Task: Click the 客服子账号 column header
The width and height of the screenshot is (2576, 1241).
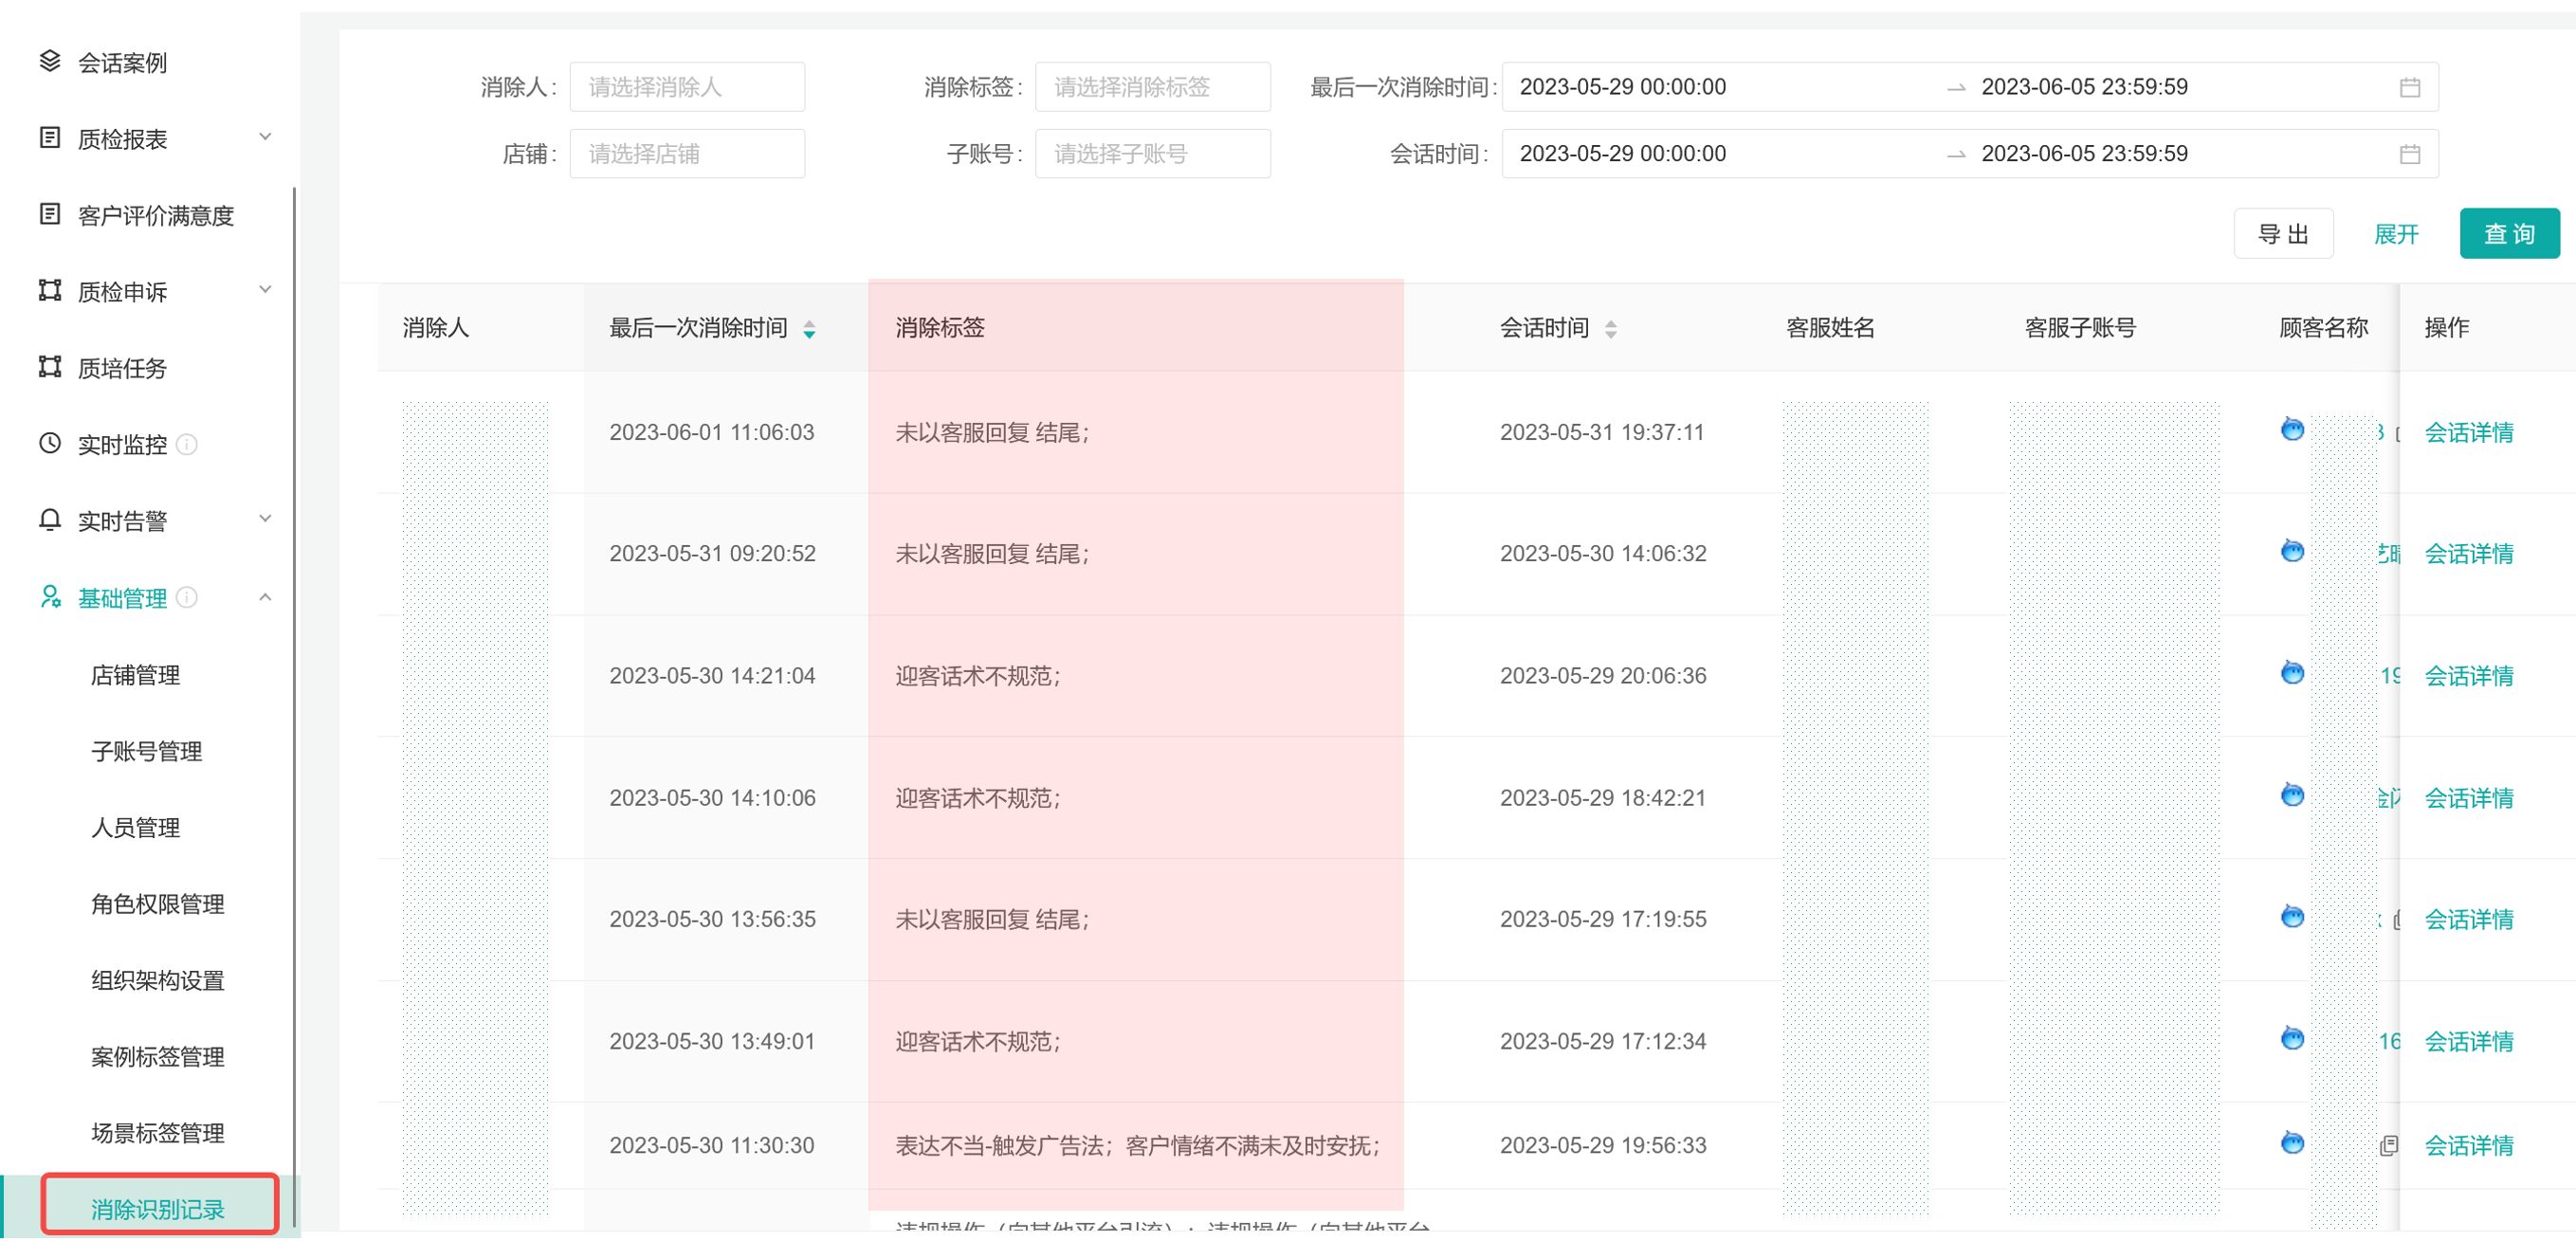Action: 2080,328
